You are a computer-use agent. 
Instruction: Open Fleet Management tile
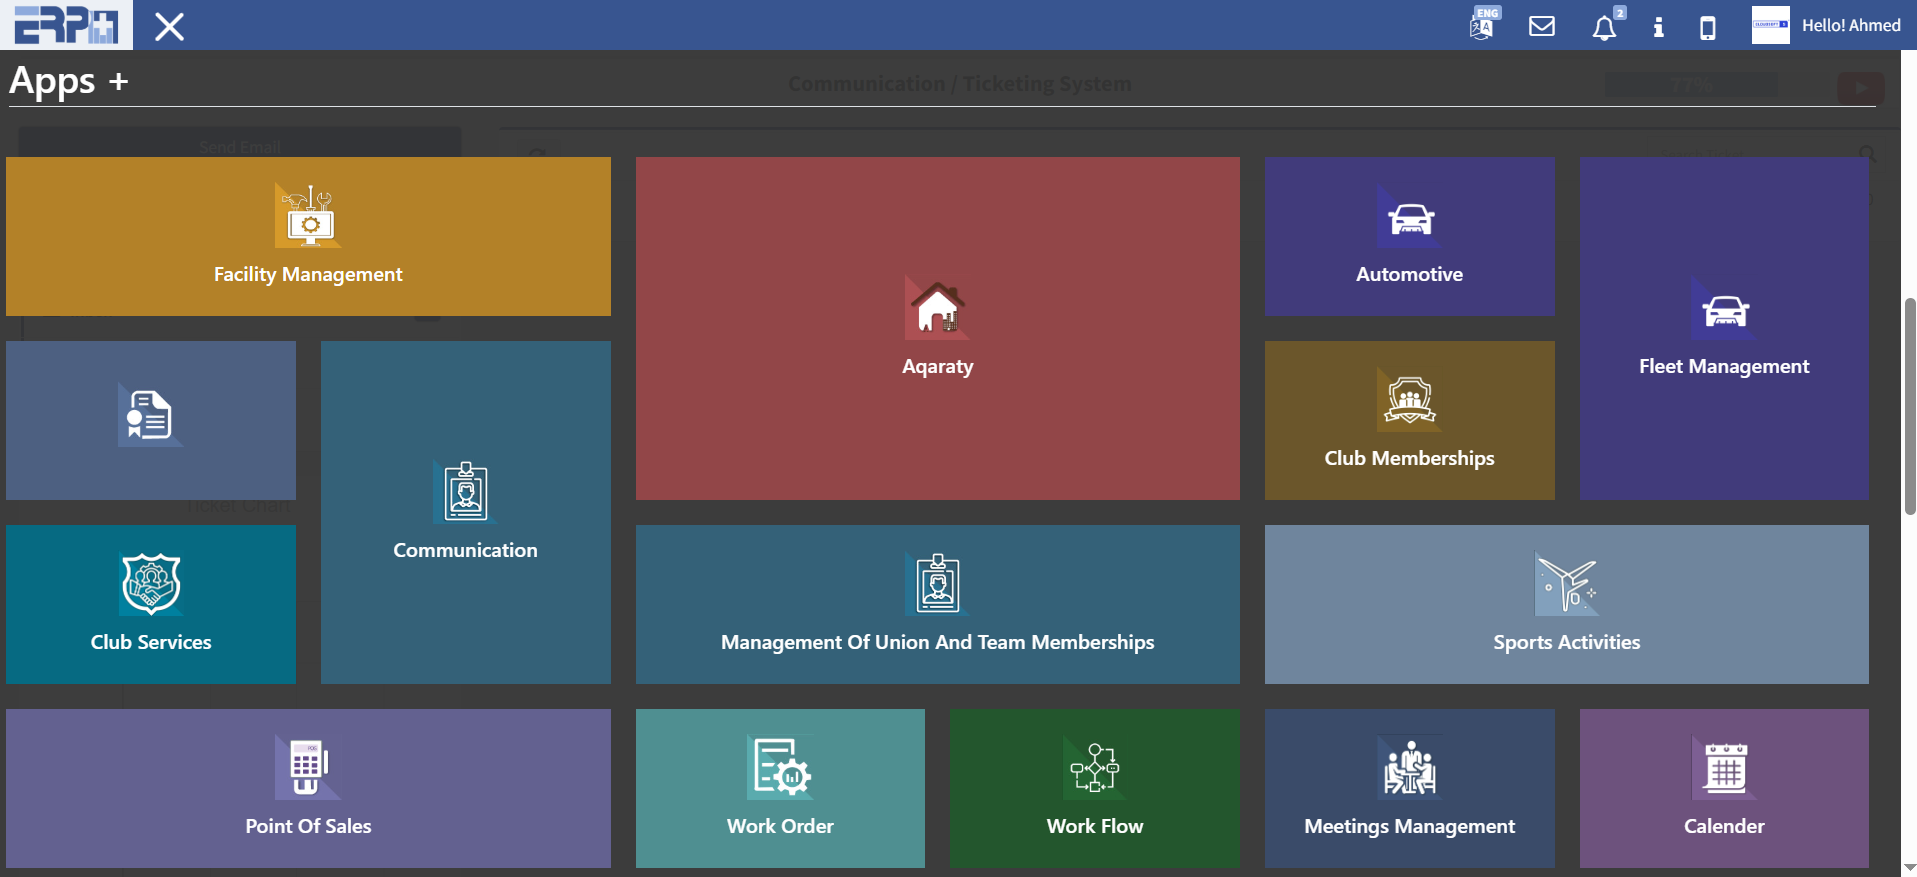[1723, 328]
